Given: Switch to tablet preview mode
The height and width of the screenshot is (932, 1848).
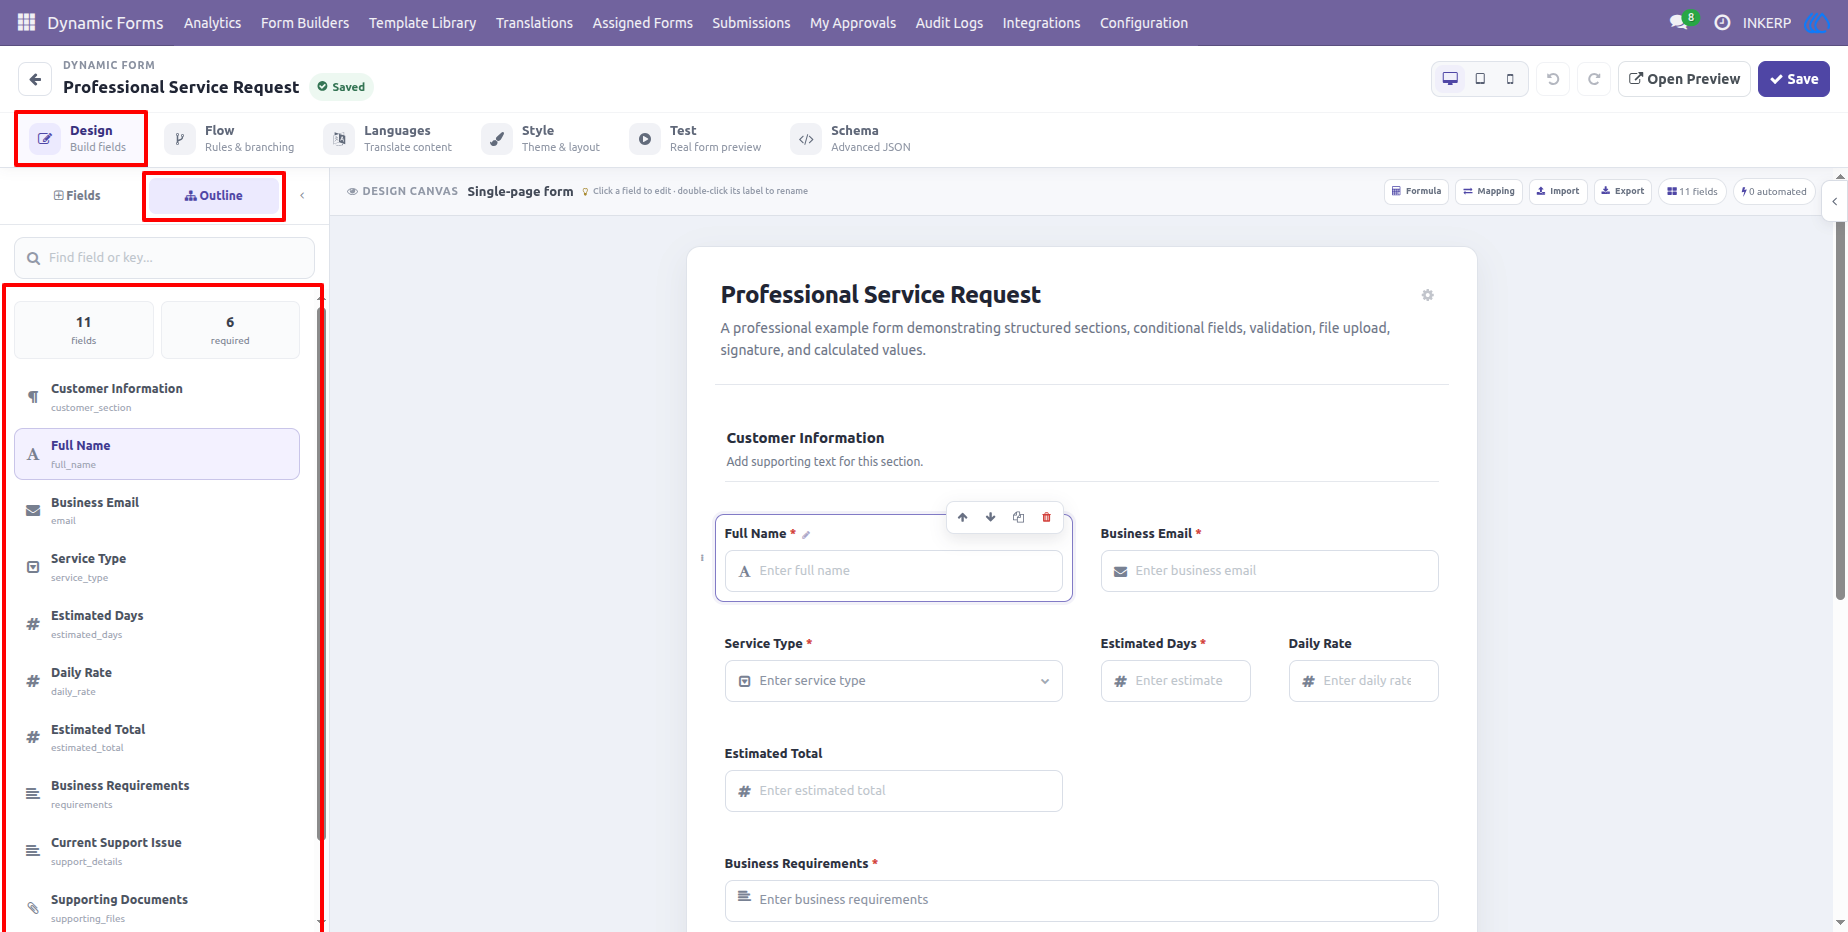Looking at the screenshot, I should [1480, 79].
